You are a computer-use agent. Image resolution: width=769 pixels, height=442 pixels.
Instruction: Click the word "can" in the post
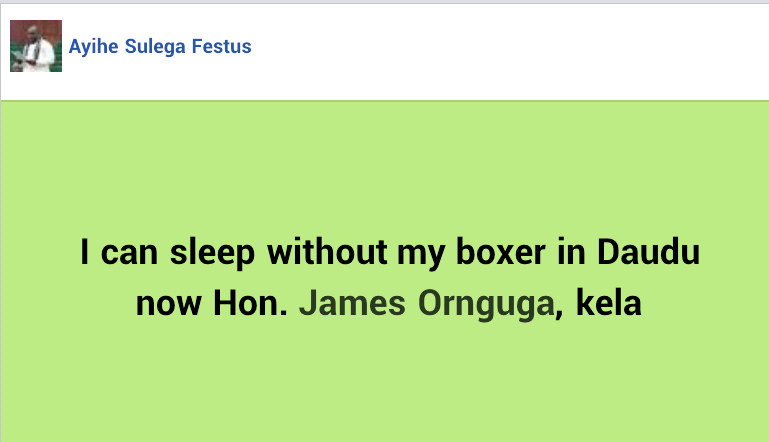pyautogui.click(x=127, y=253)
